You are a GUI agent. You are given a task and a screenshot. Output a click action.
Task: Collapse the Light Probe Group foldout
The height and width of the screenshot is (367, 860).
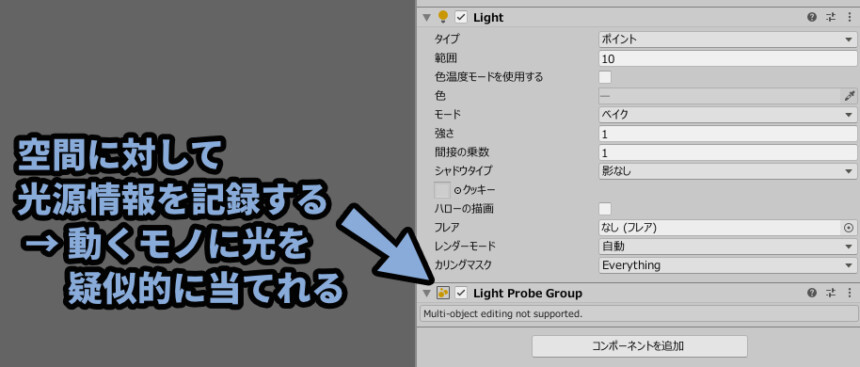click(x=427, y=293)
